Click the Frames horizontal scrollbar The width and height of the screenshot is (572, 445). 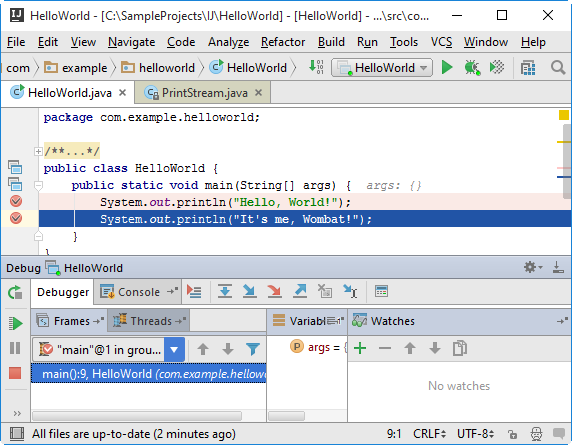(137, 416)
